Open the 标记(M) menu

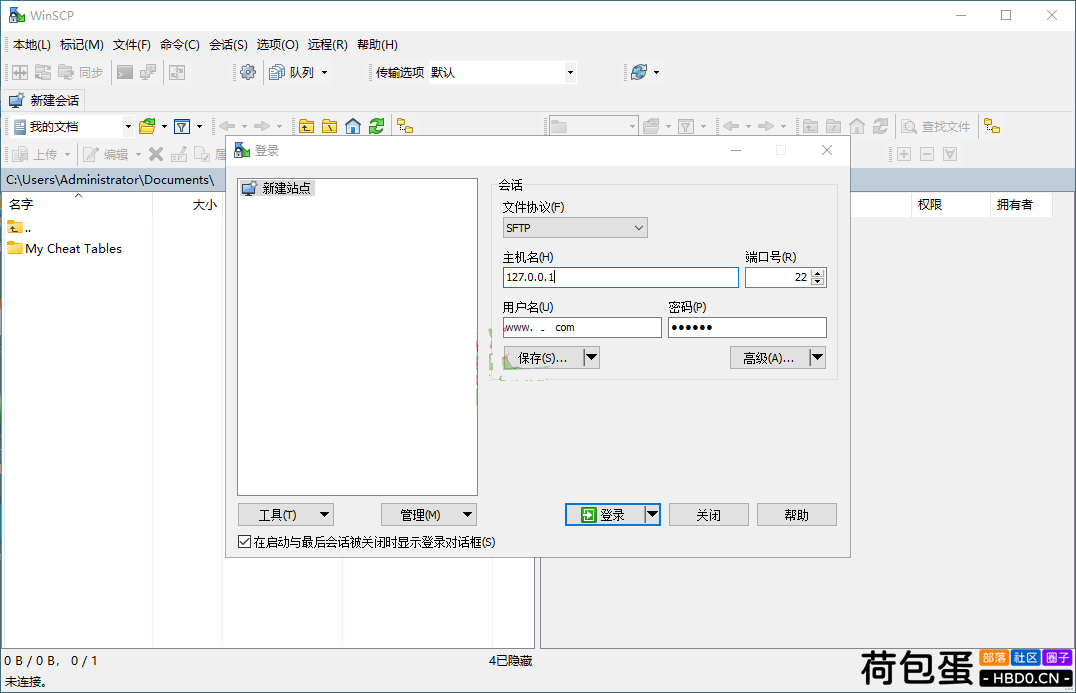click(x=82, y=45)
